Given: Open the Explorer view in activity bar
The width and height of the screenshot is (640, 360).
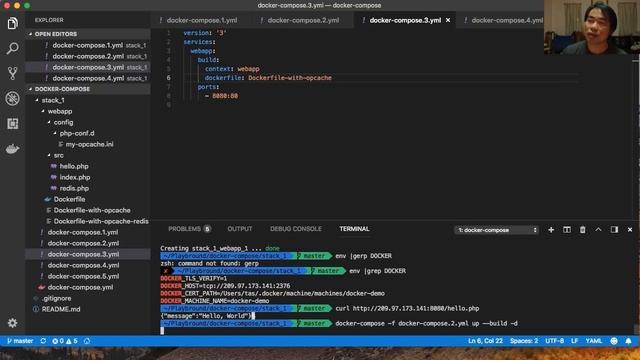Looking at the screenshot, I should click(x=12, y=23).
